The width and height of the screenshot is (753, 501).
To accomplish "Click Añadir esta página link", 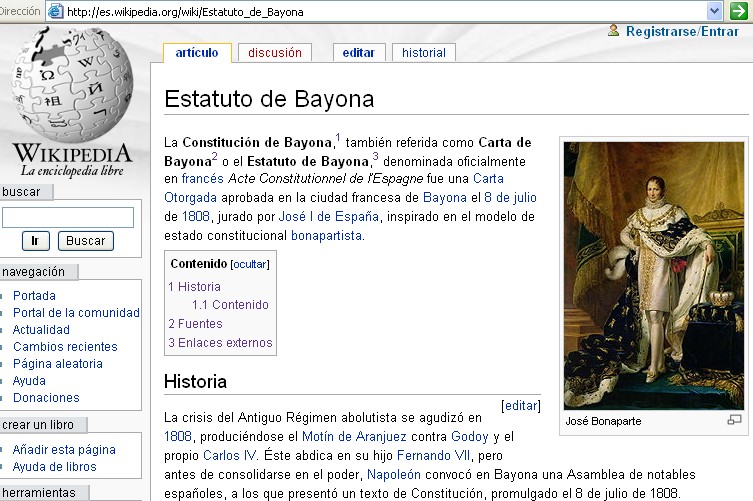I will click(64, 450).
